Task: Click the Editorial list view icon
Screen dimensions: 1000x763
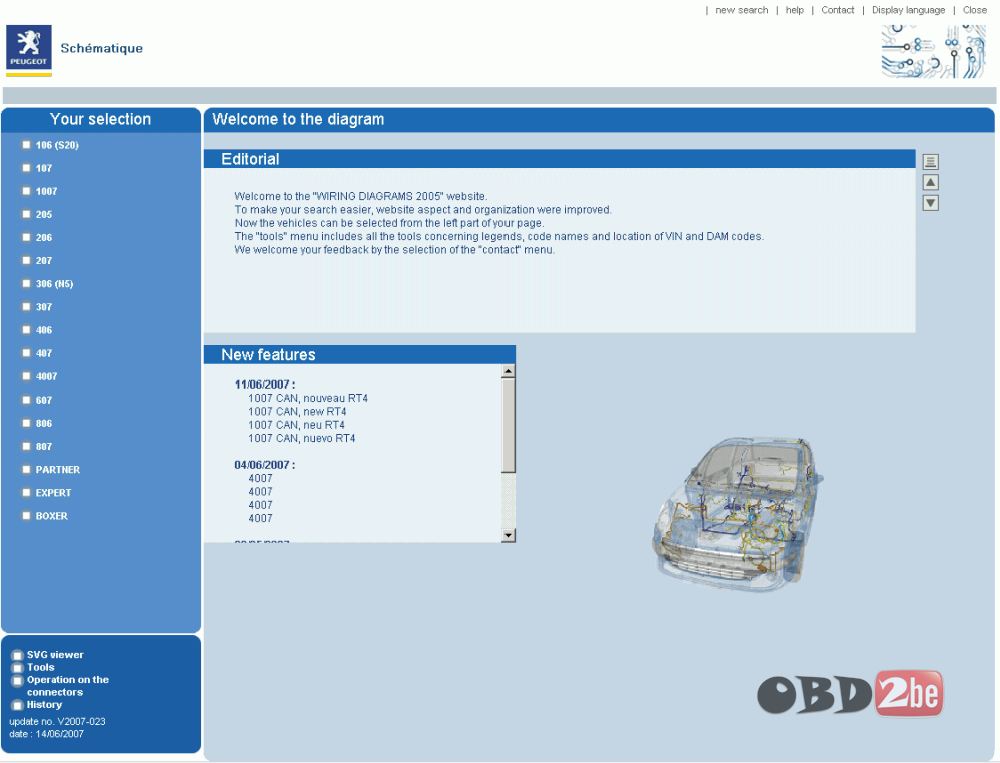Action: click(x=930, y=161)
